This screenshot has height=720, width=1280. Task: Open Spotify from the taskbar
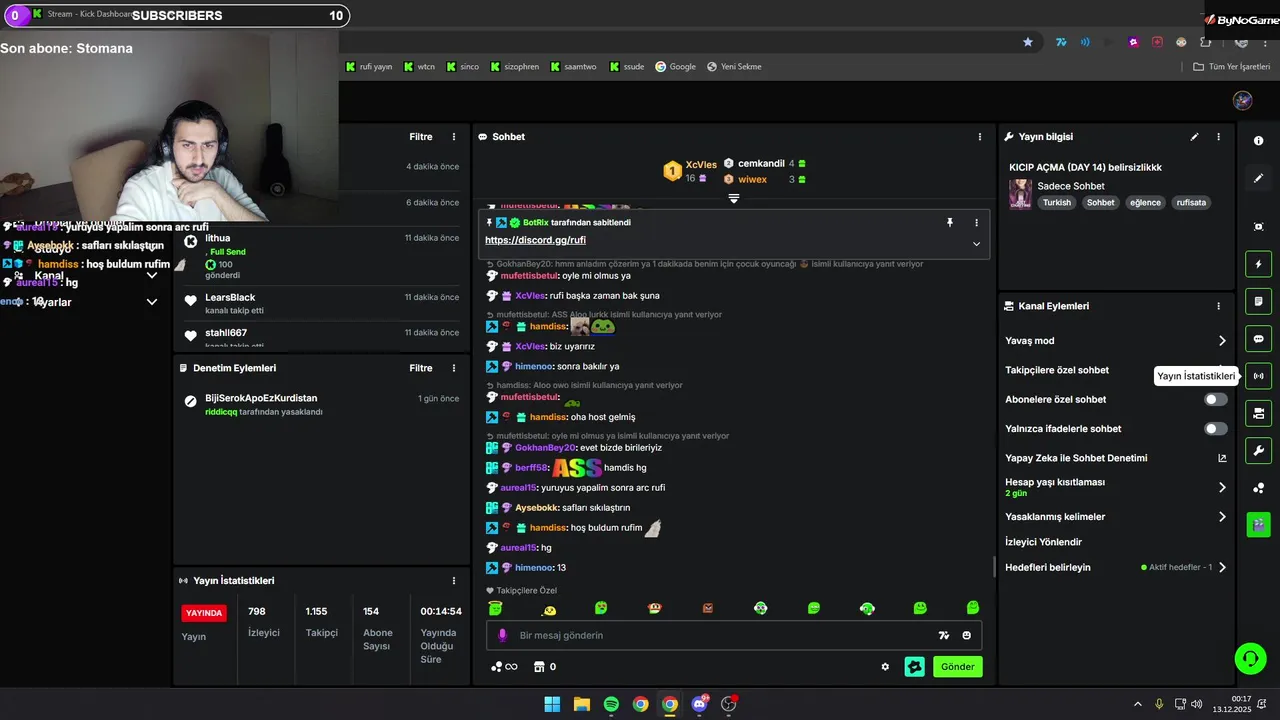click(x=611, y=704)
